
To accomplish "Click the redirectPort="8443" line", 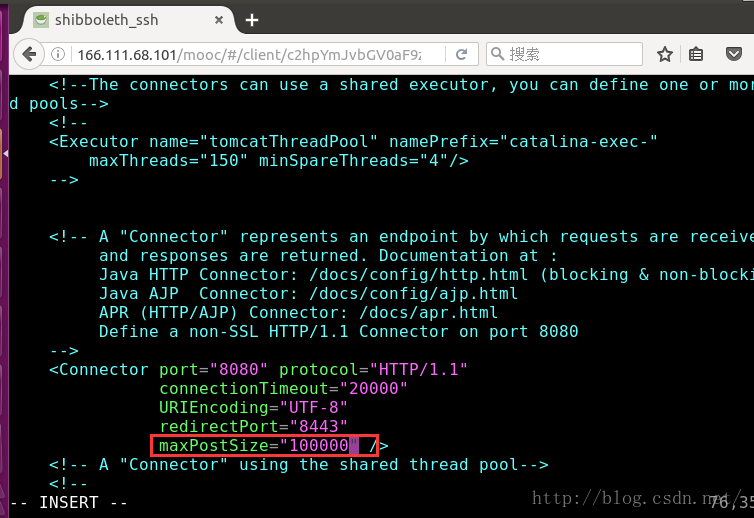I will [253, 426].
